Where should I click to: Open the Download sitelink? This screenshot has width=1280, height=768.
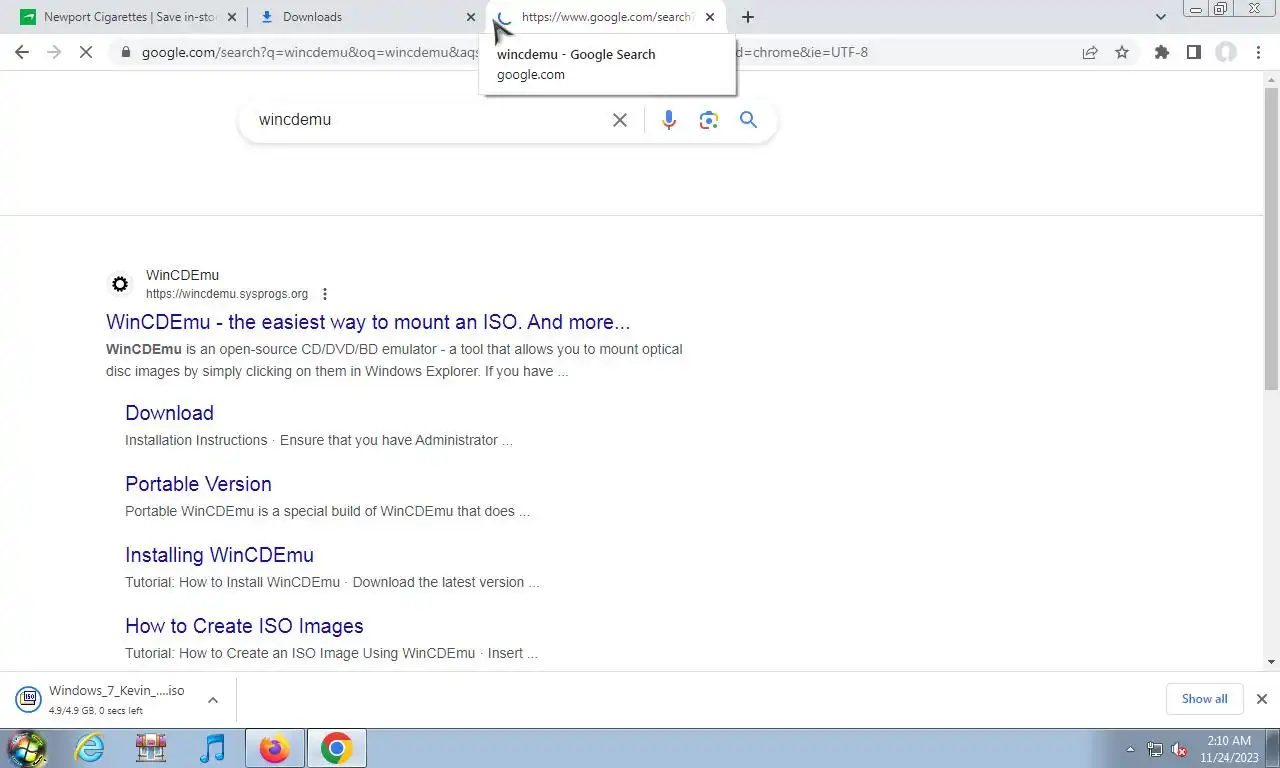coord(169,413)
